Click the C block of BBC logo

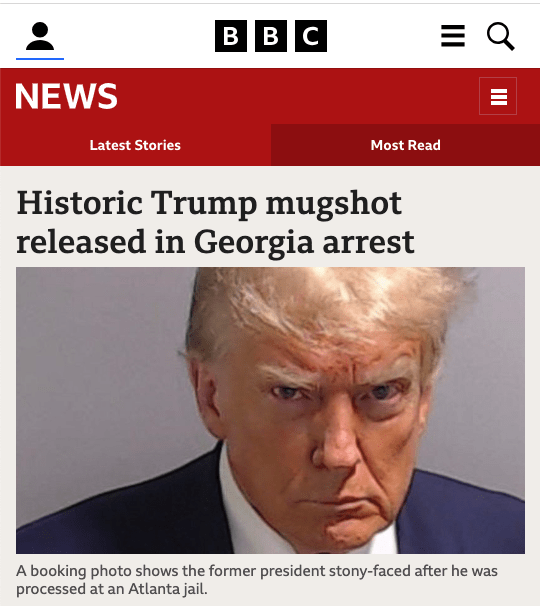(x=311, y=36)
